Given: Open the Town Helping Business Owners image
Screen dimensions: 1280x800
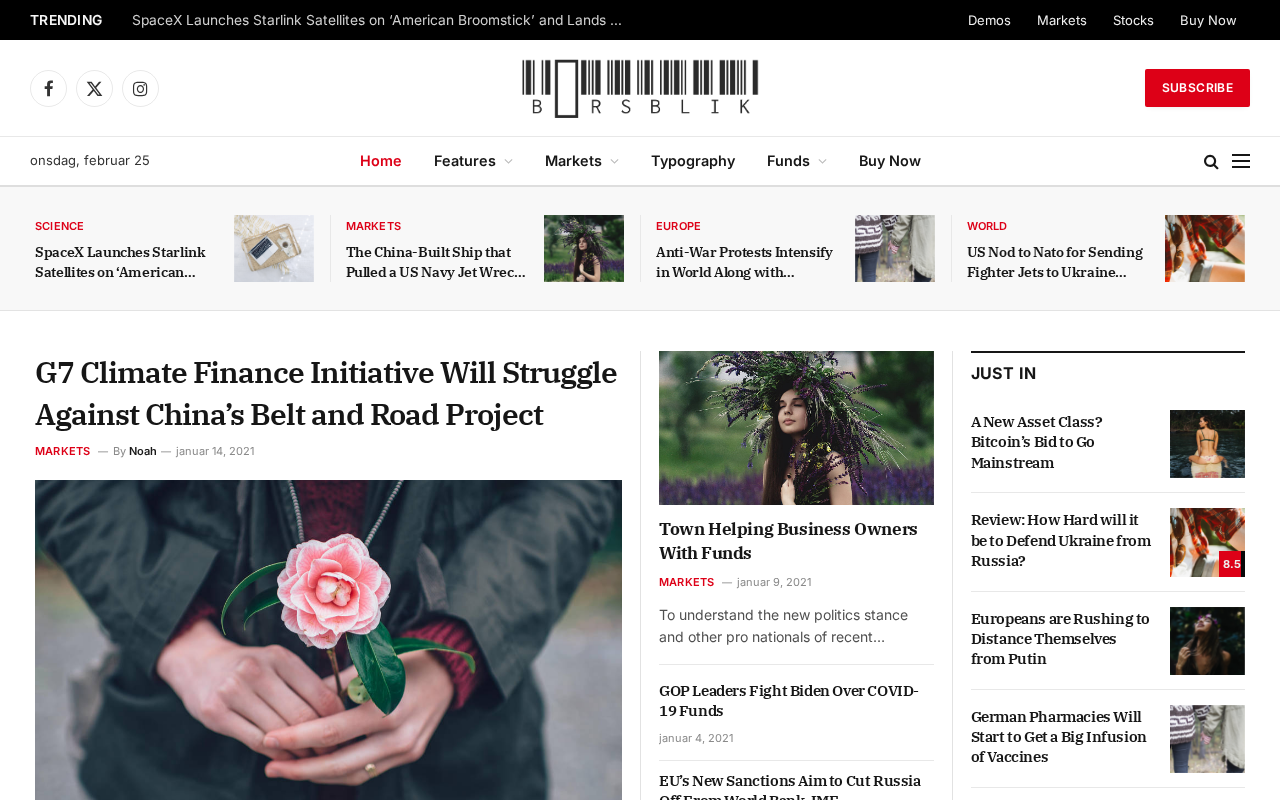Looking at the screenshot, I should (796, 428).
